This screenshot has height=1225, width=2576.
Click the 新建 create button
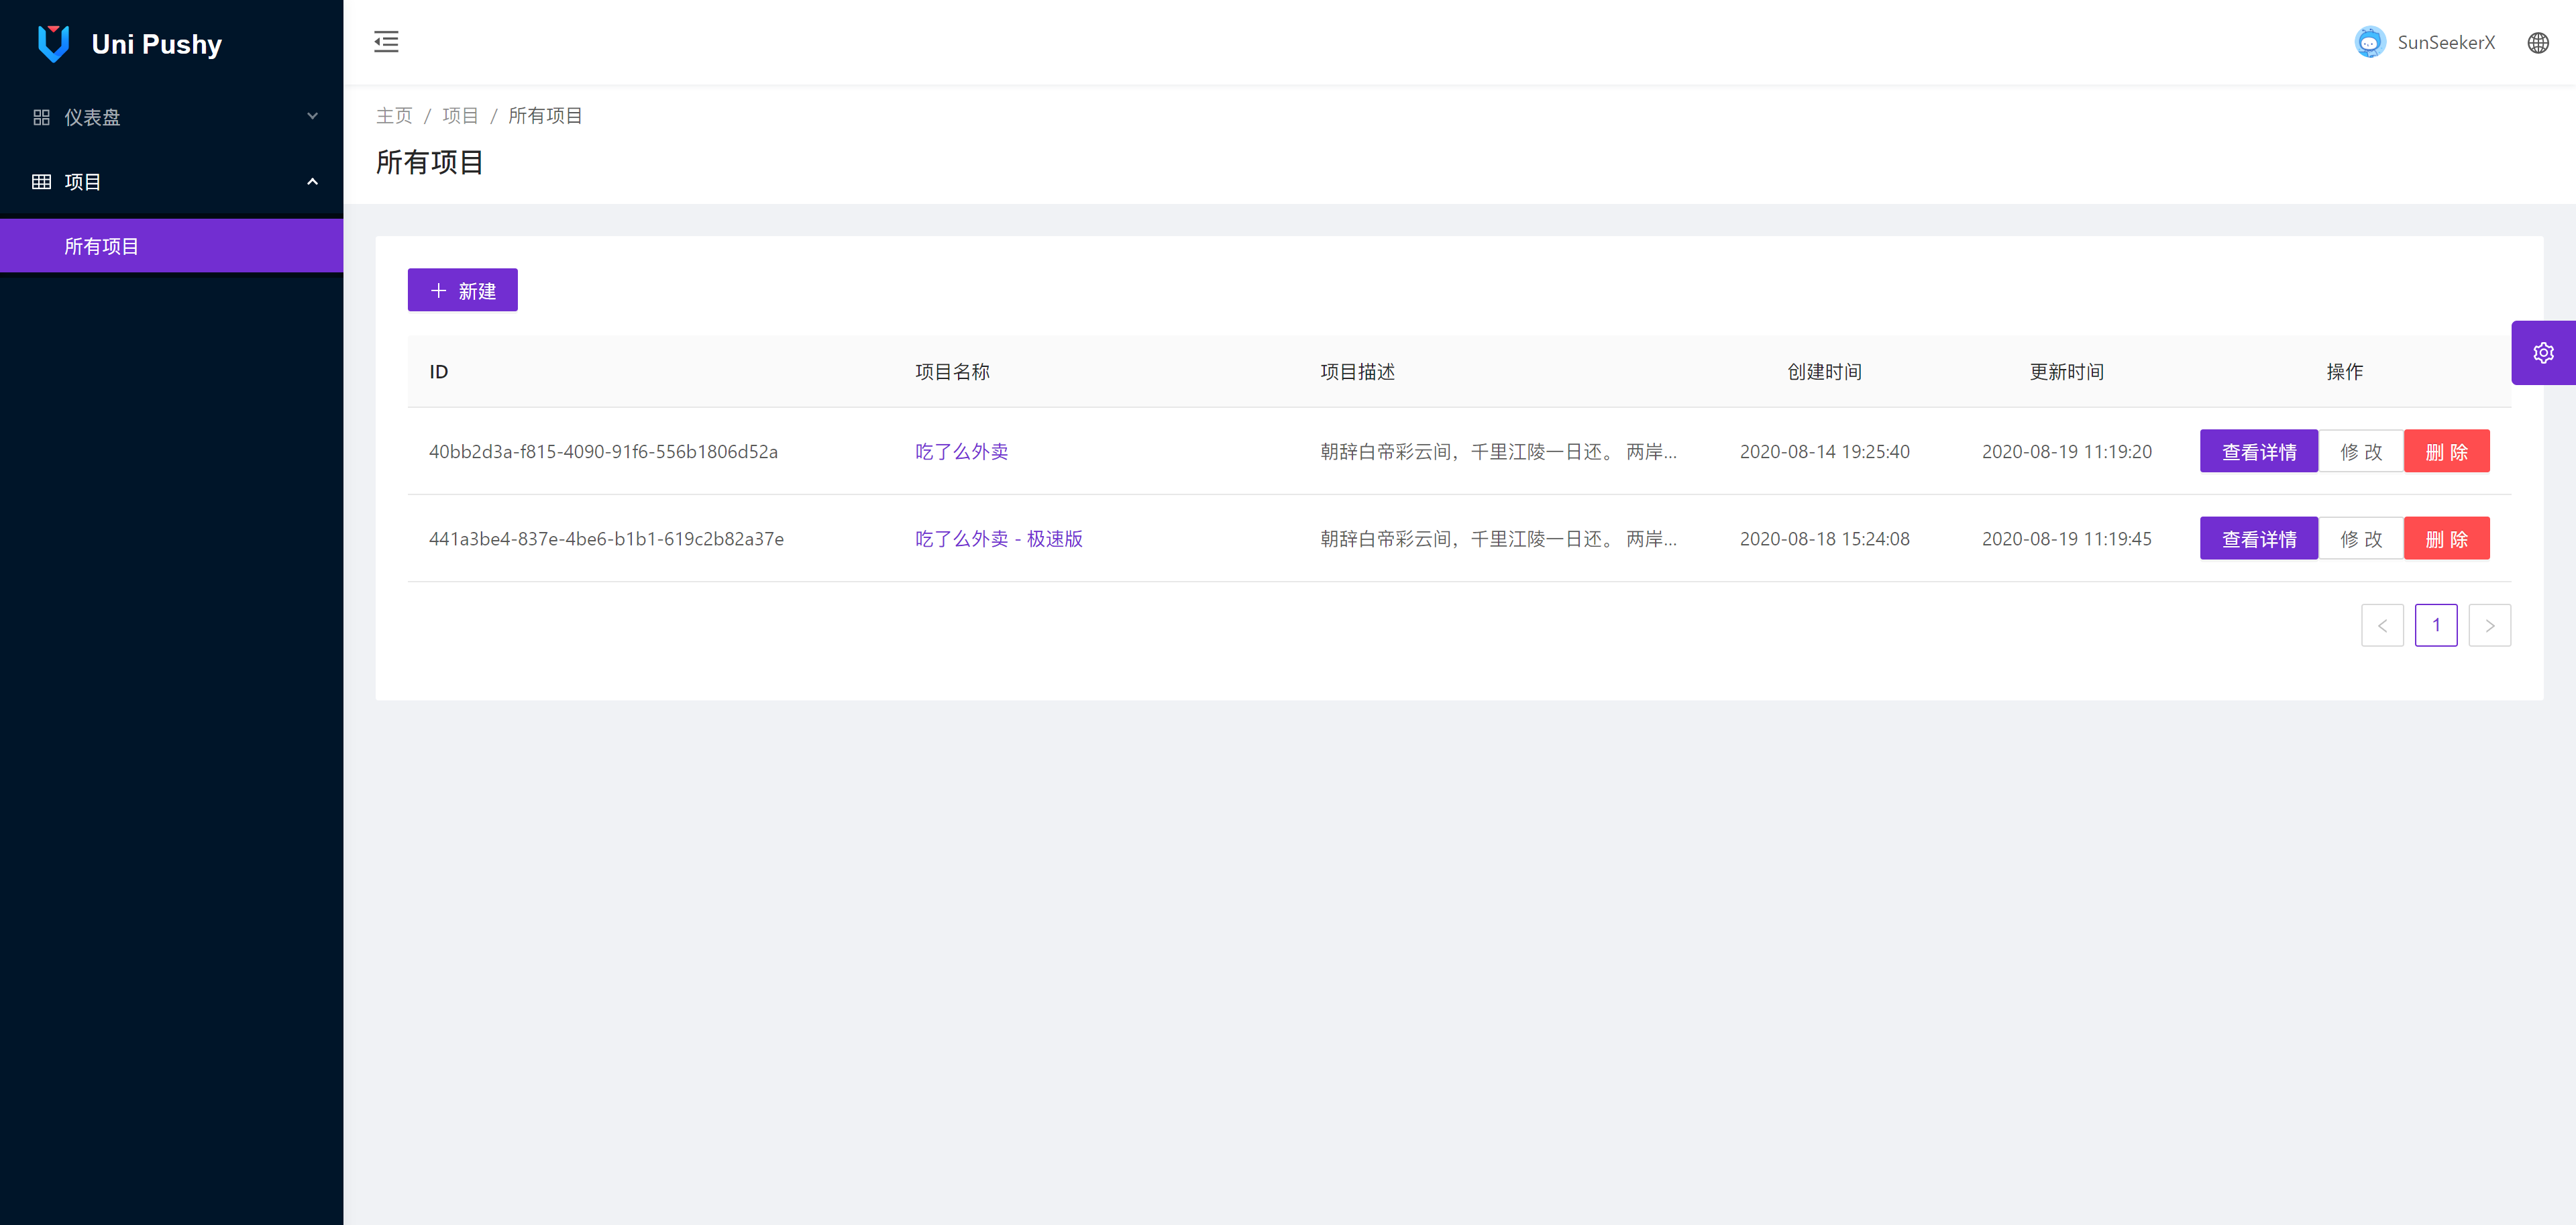[462, 290]
